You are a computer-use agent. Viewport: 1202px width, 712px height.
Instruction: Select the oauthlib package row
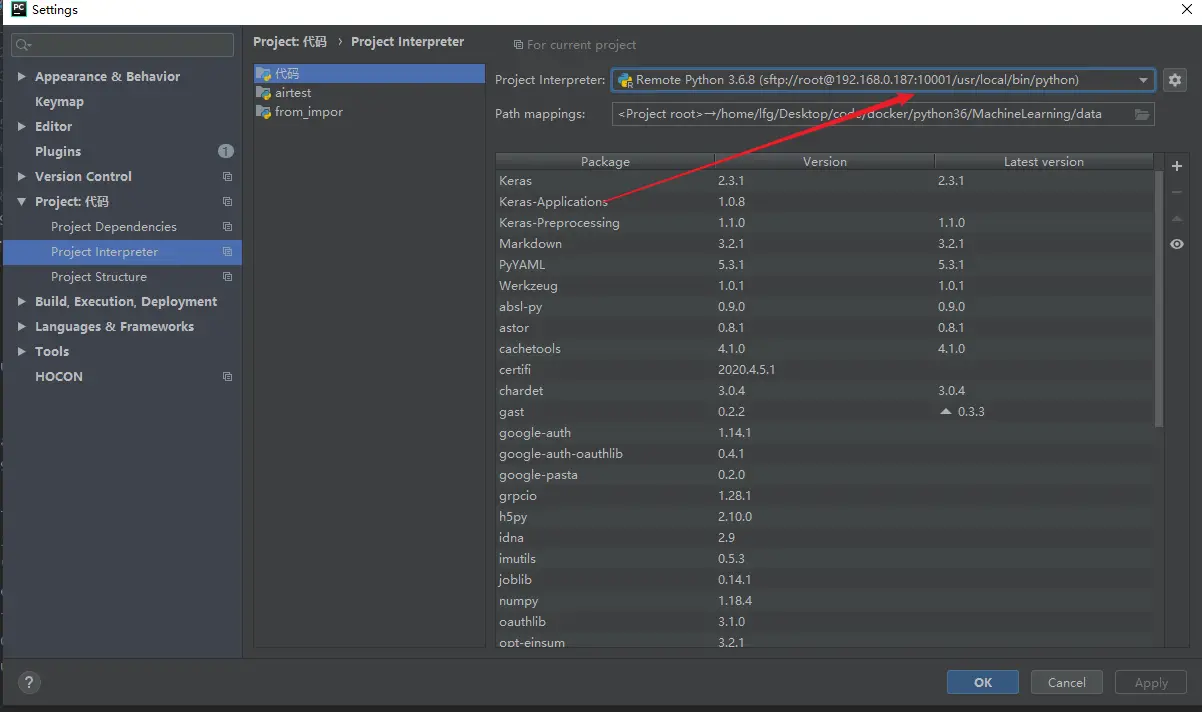[825, 622]
